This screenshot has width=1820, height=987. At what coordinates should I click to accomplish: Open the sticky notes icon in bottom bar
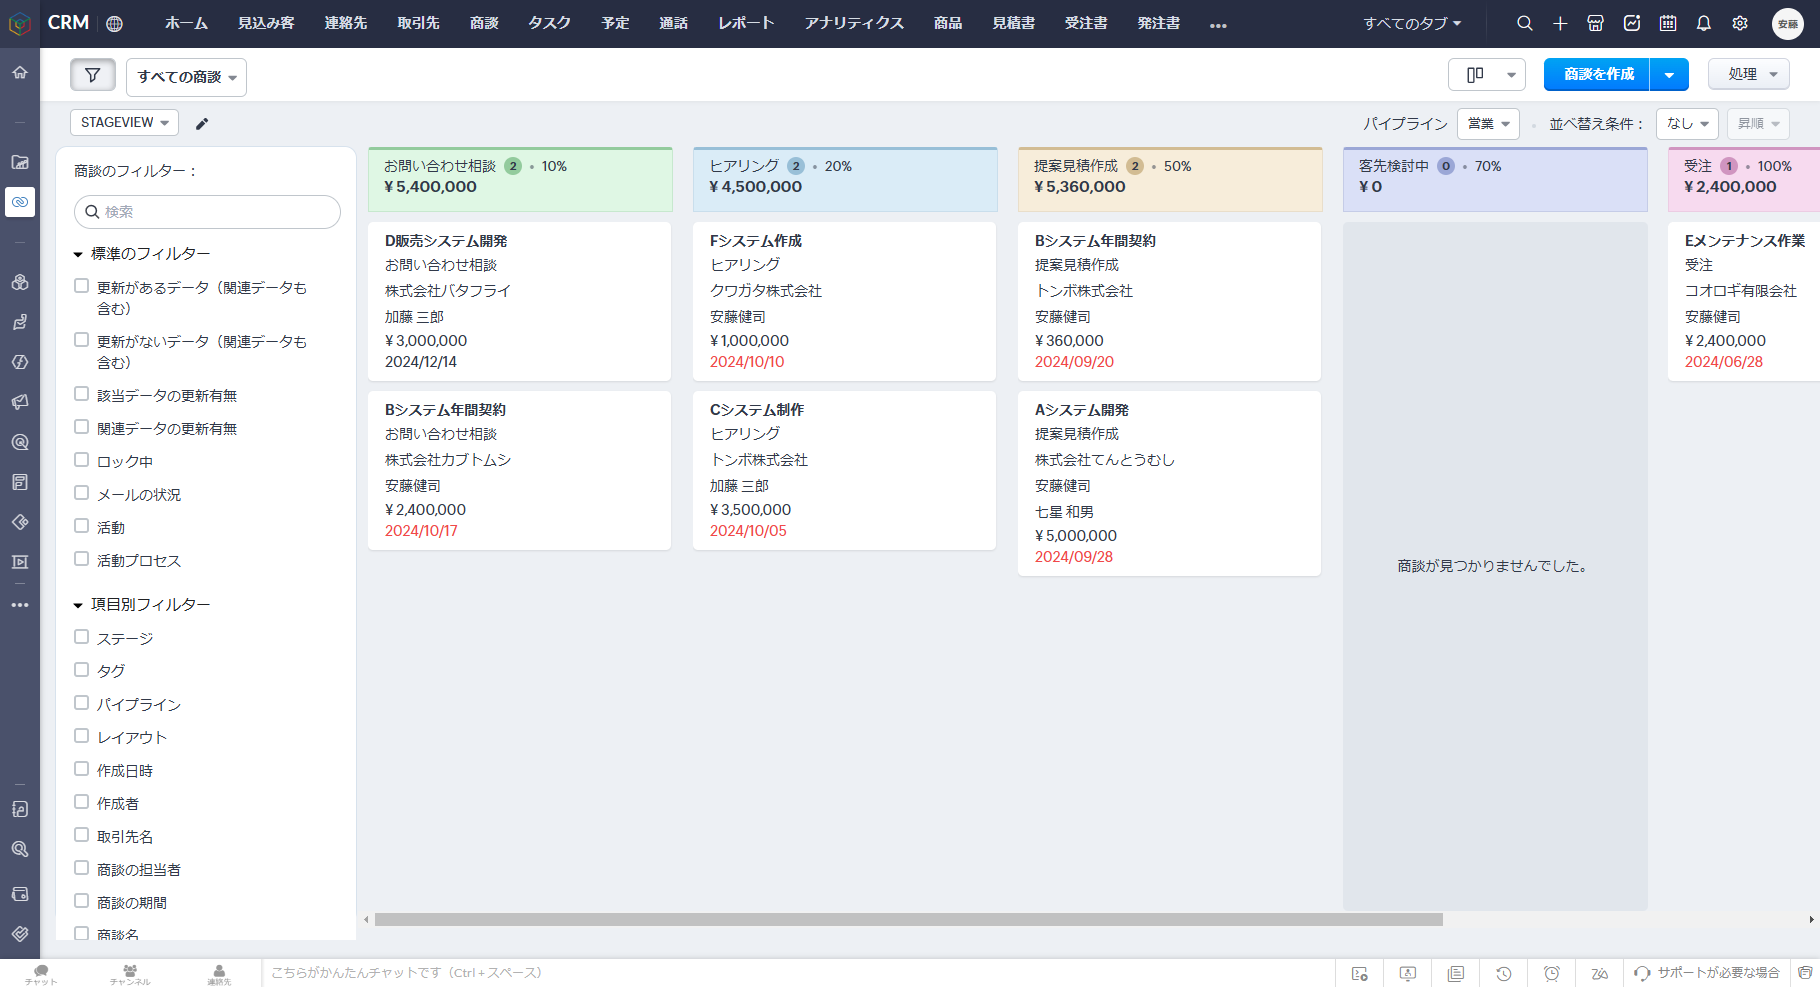(x=1456, y=973)
